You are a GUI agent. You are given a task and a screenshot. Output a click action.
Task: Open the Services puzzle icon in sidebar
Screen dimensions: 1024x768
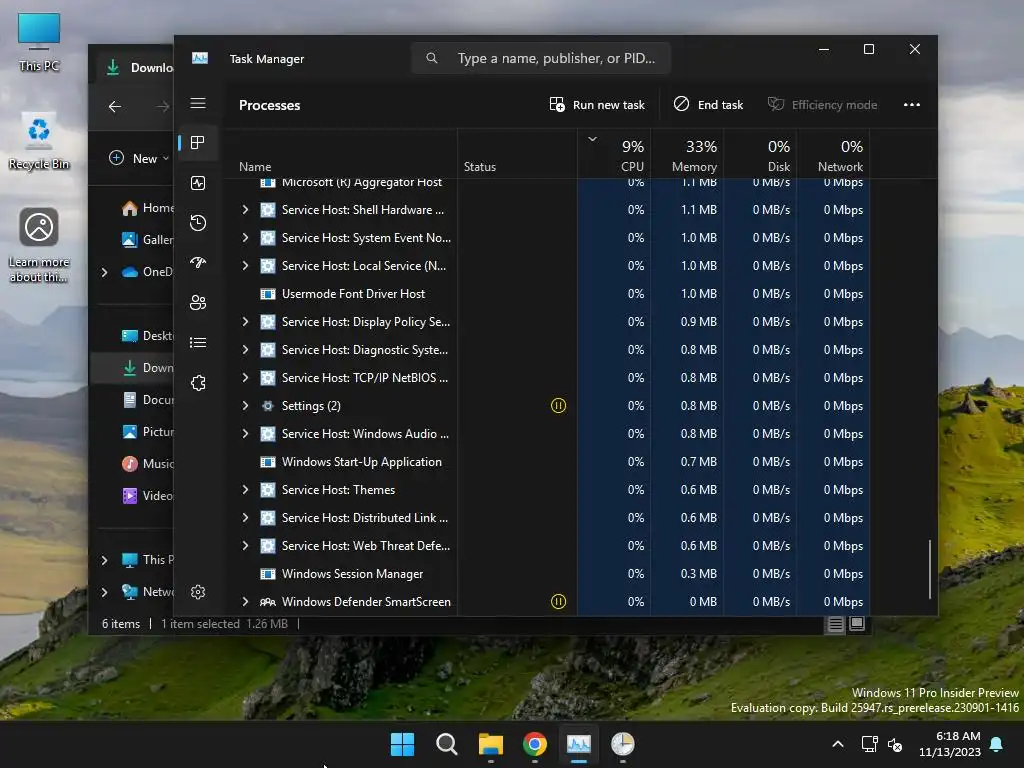pyautogui.click(x=198, y=383)
